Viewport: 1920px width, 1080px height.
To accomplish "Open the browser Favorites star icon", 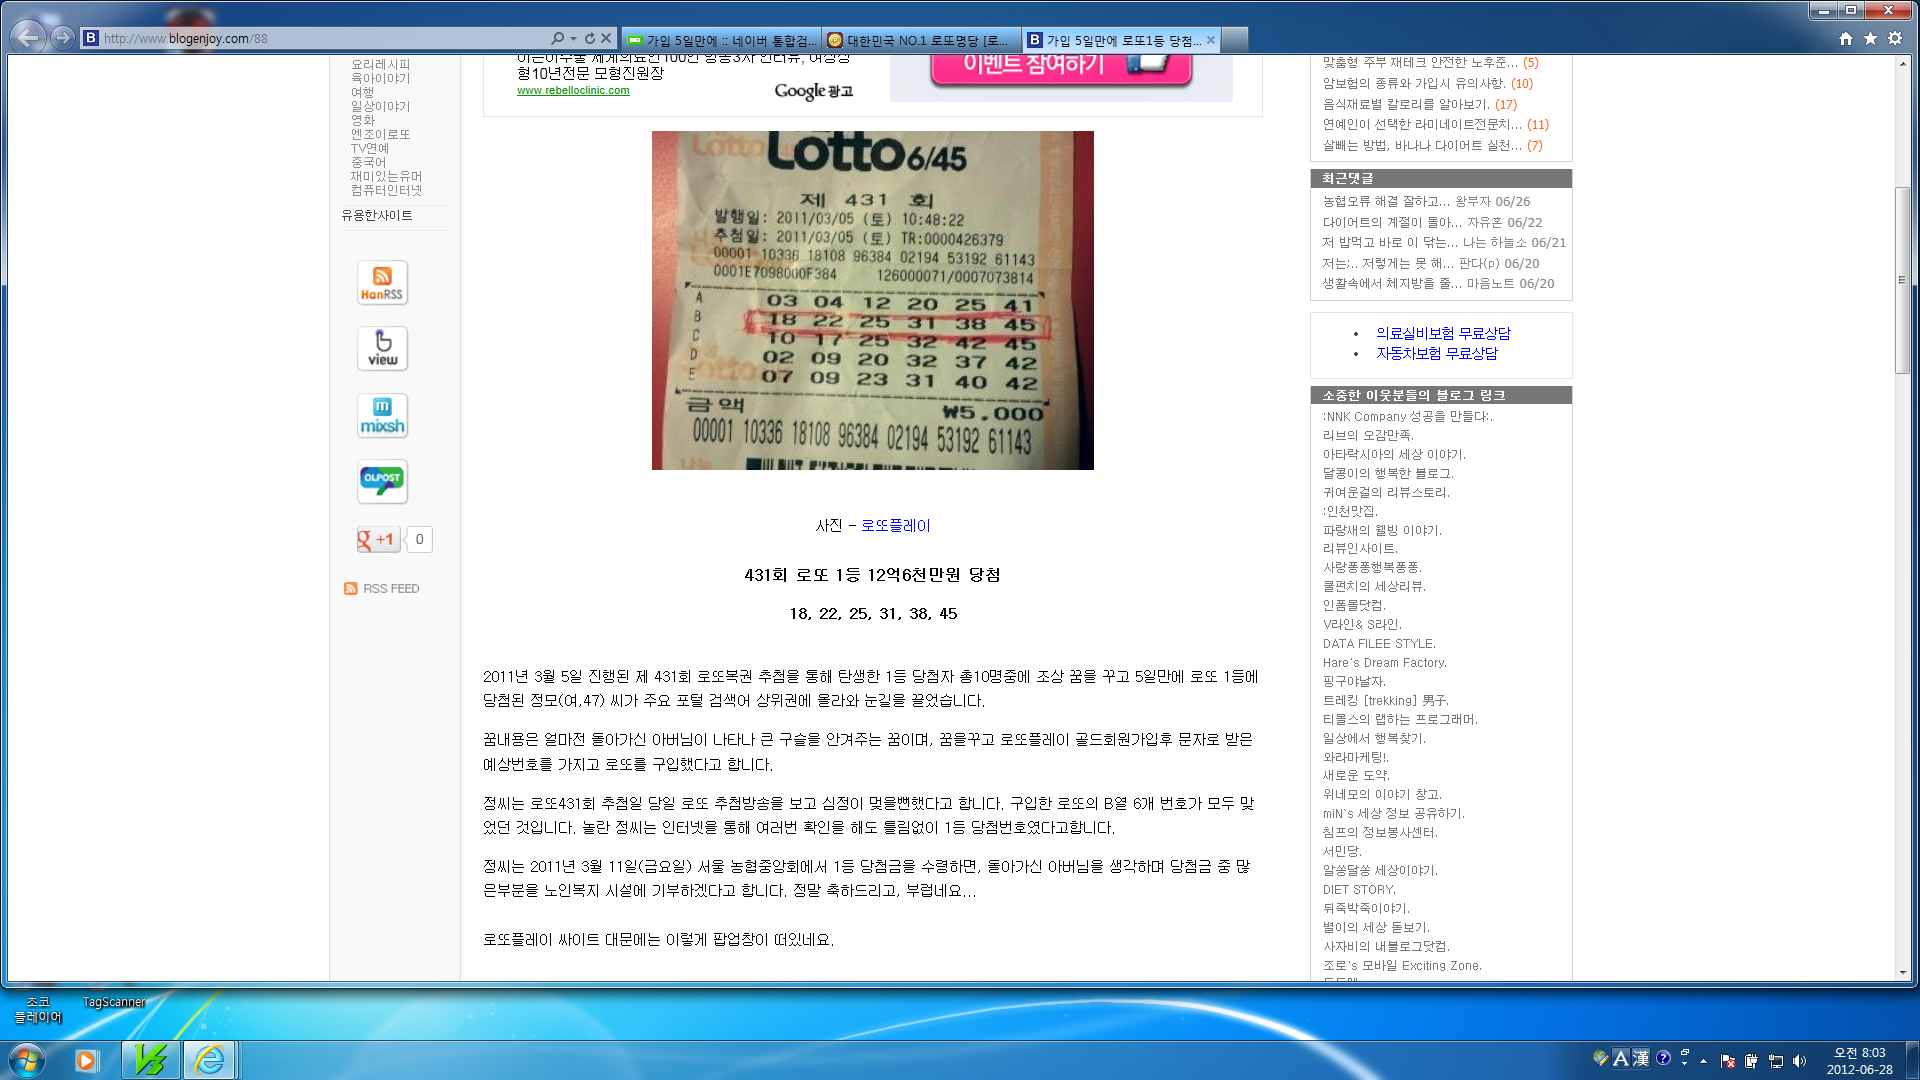I will pyautogui.click(x=1870, y=38).
